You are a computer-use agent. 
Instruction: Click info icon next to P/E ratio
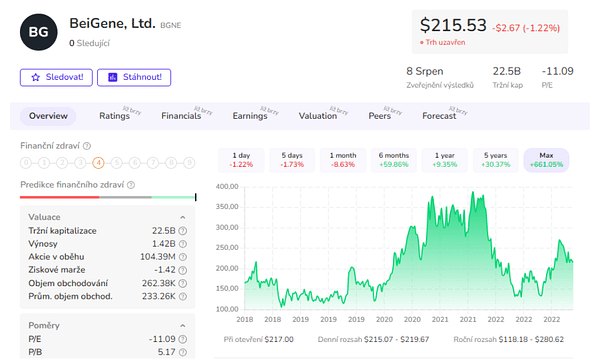pos(183,339)
